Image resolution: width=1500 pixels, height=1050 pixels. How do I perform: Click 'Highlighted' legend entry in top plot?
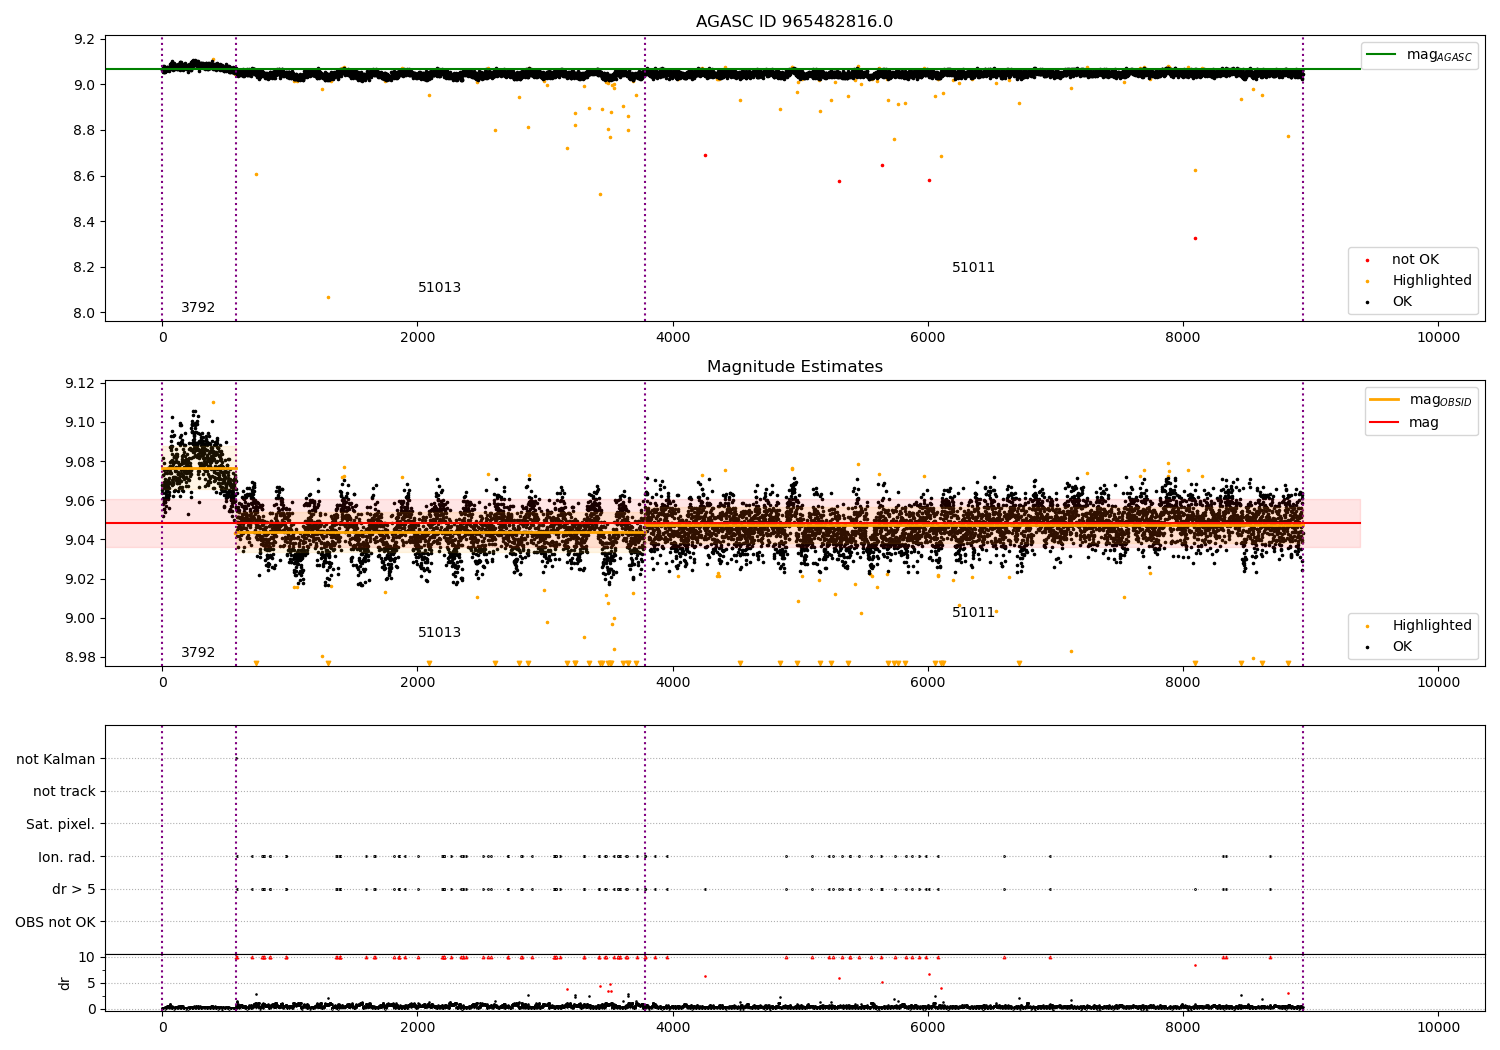[x=1420, y=281]
